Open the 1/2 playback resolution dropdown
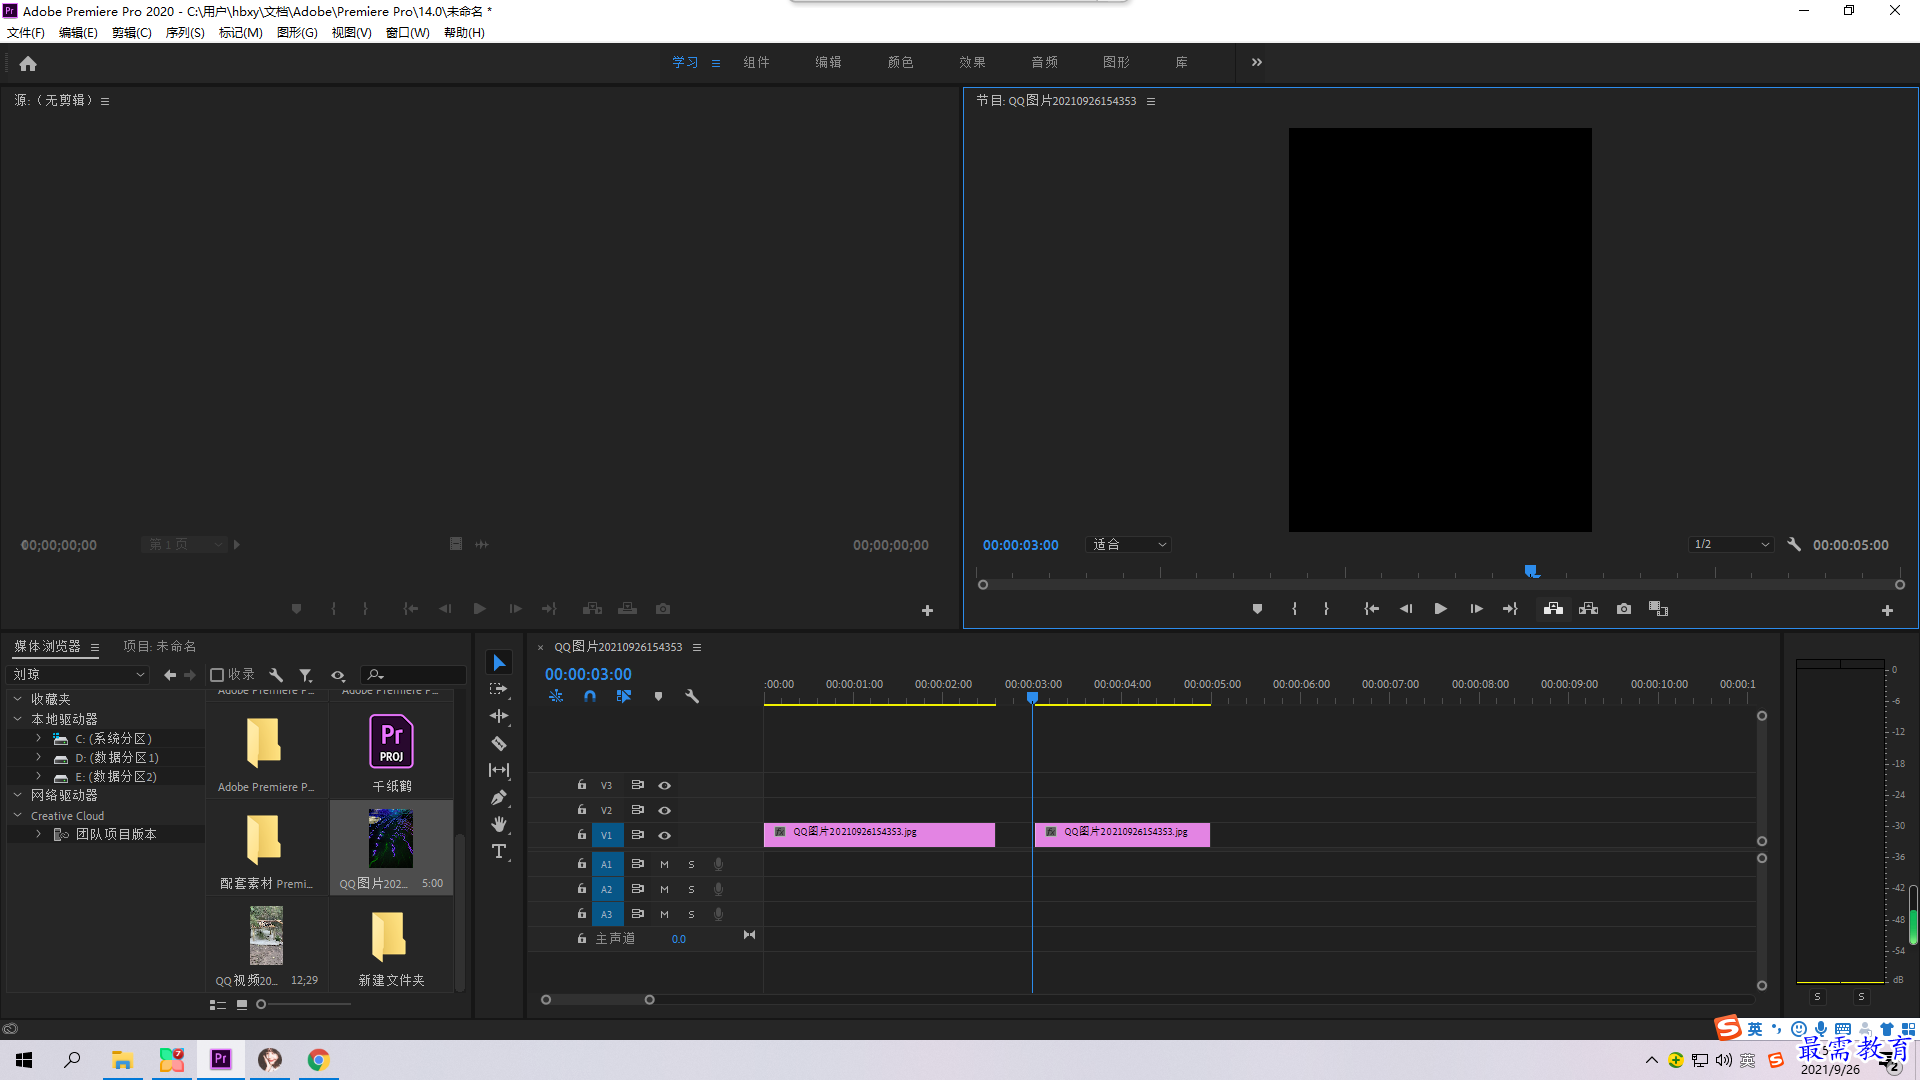The image size is (1920, 1080). pos(1731,545)
